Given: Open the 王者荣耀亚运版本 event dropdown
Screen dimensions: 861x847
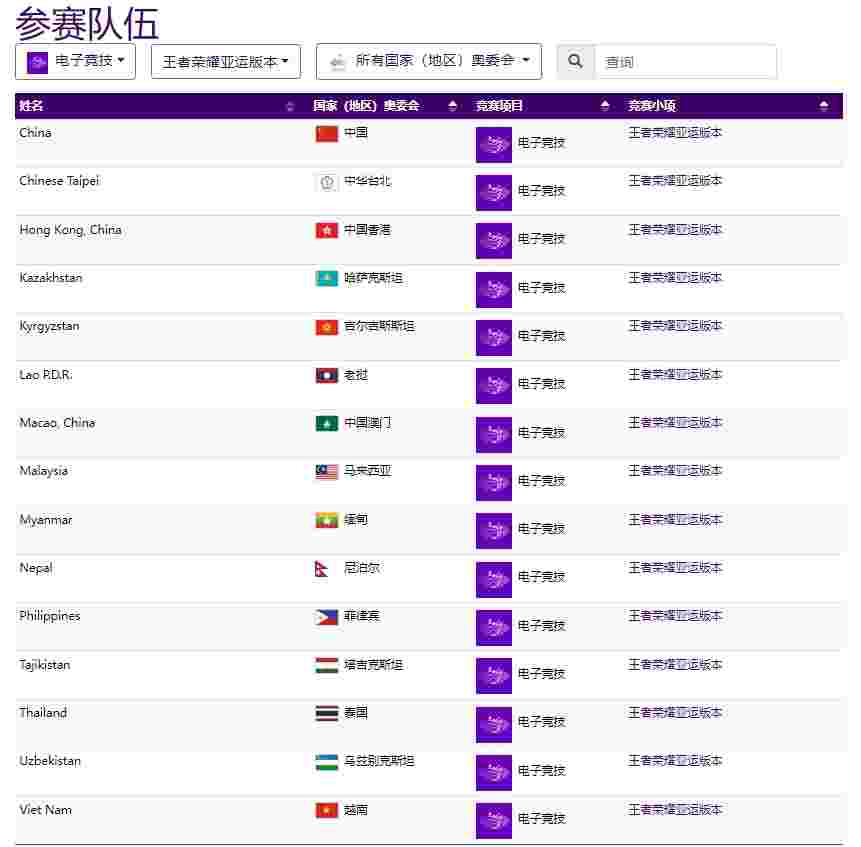Looking at the screenshot, I should (226, 61).
